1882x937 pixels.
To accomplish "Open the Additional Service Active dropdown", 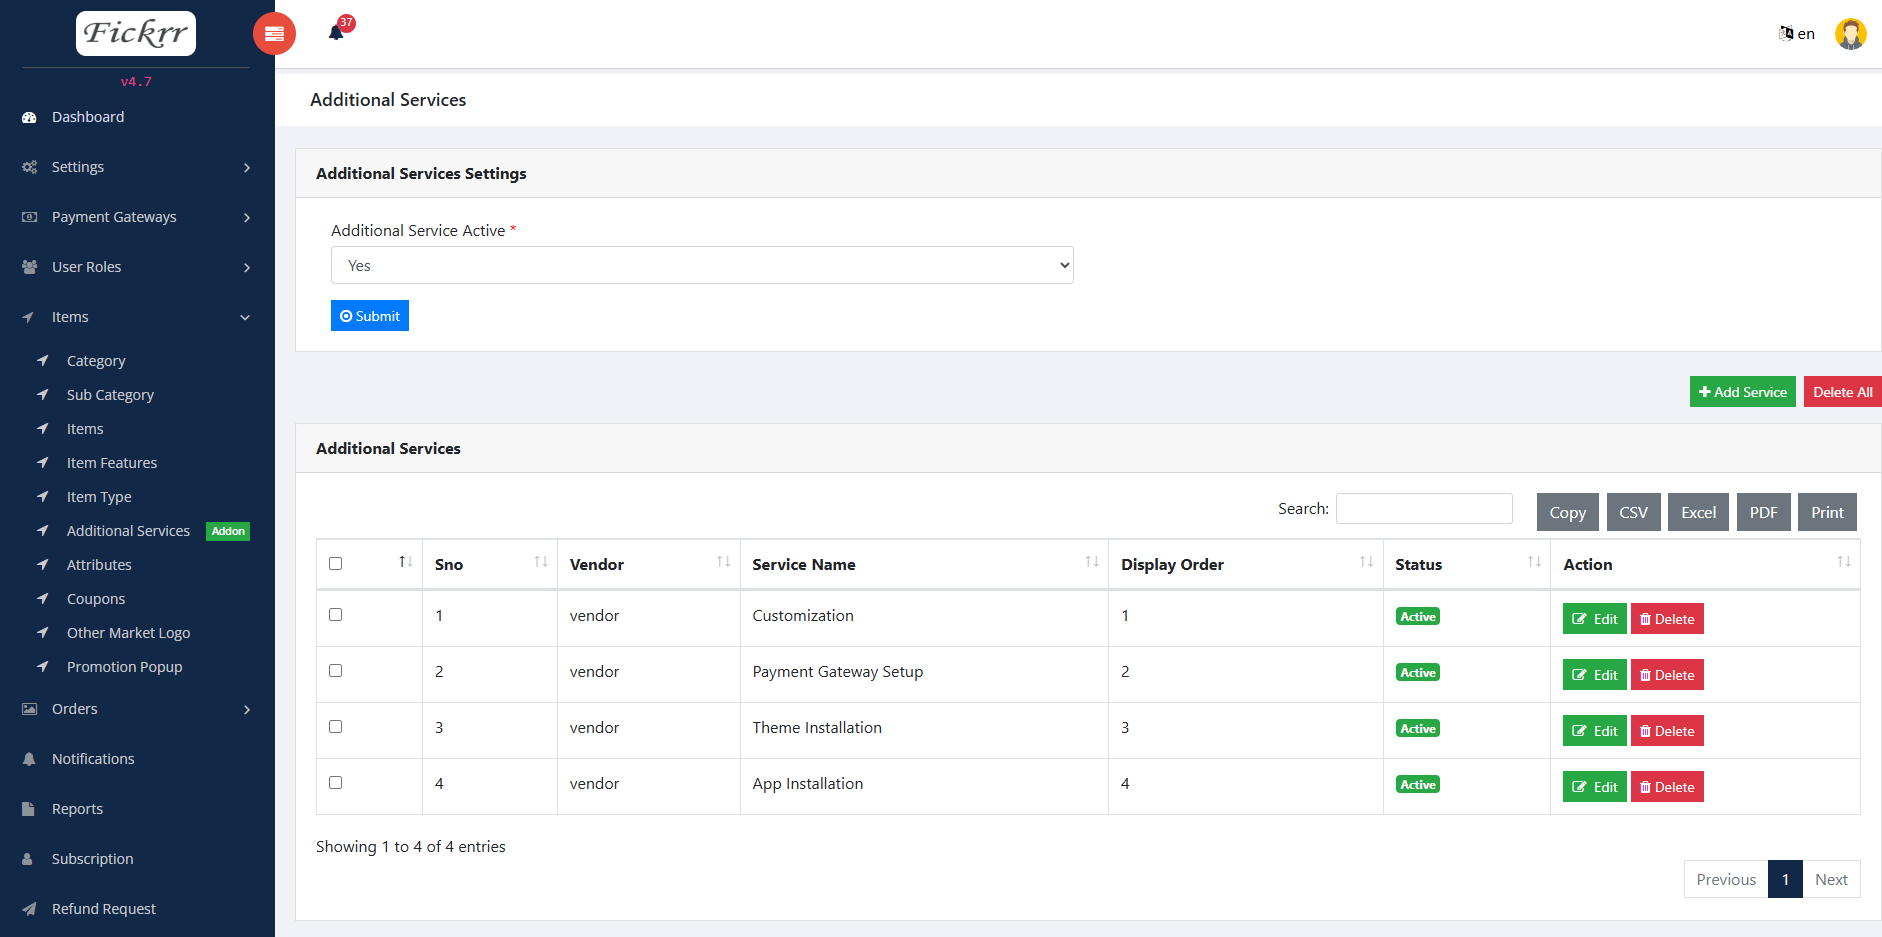I will click(x=702, y=265).
